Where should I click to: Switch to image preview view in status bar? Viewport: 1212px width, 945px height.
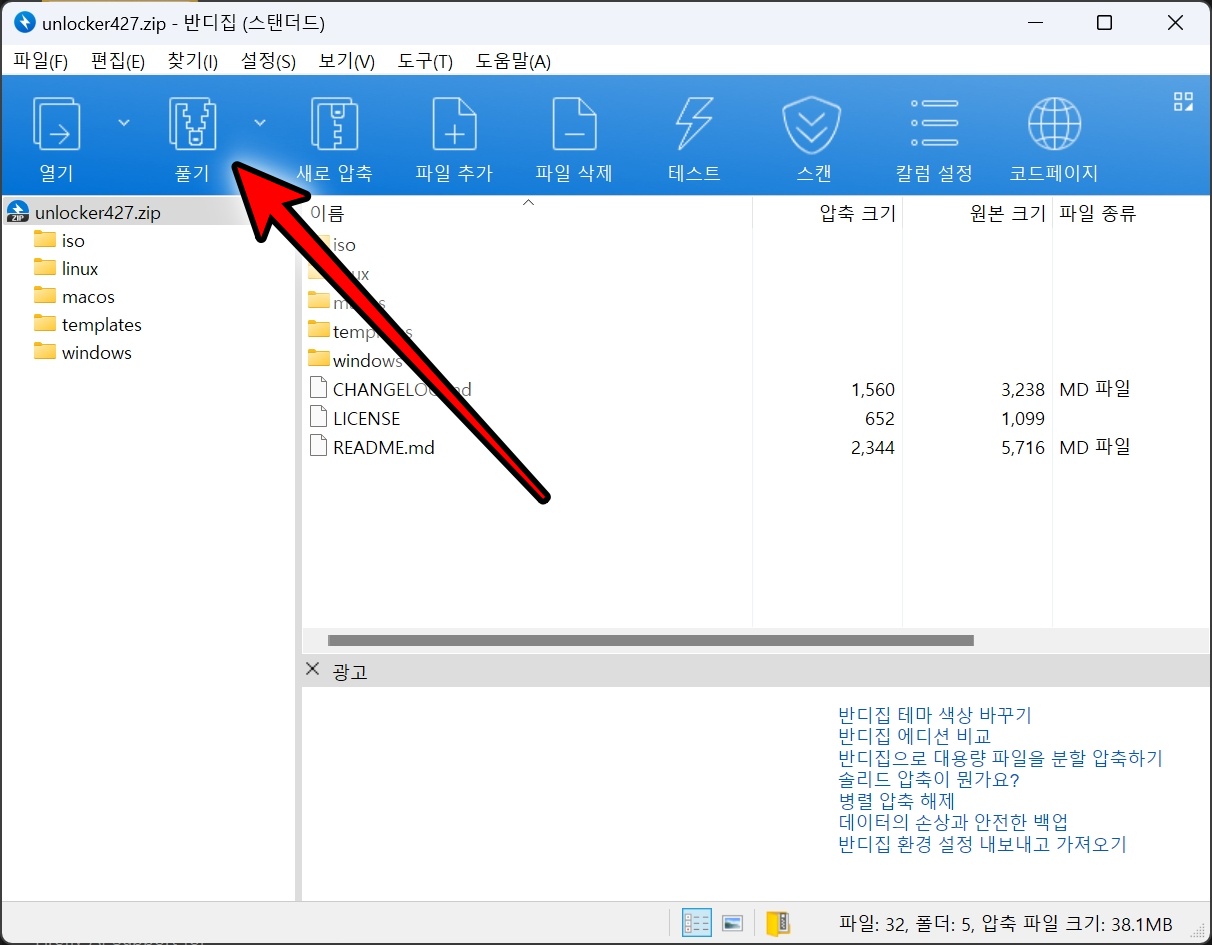[732, 923]
